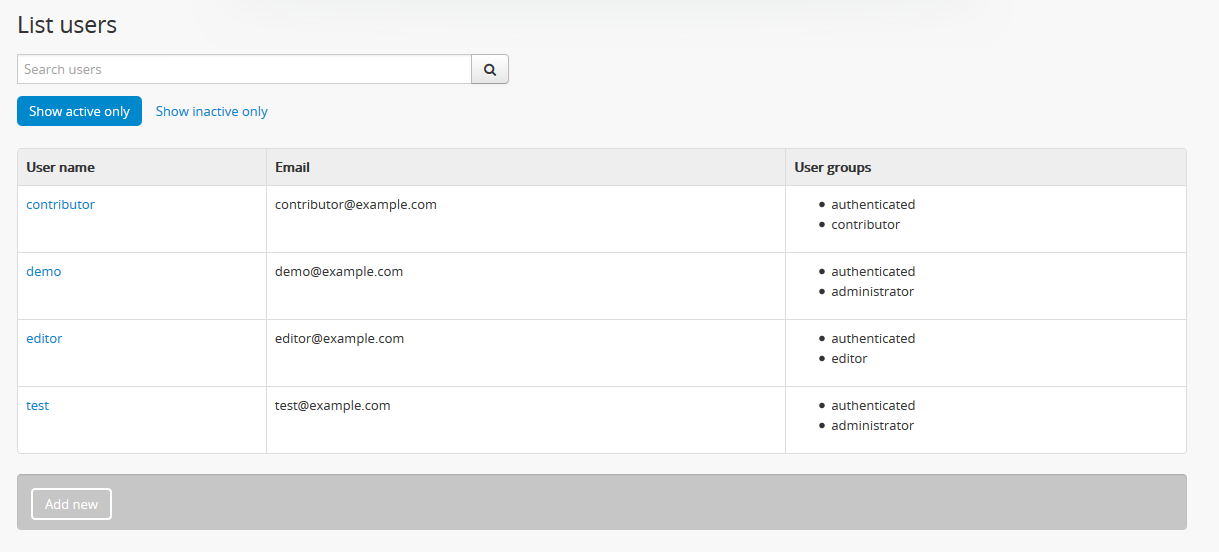Open the test user name link
1219x552 pixels.
click(x=37, y=405)
